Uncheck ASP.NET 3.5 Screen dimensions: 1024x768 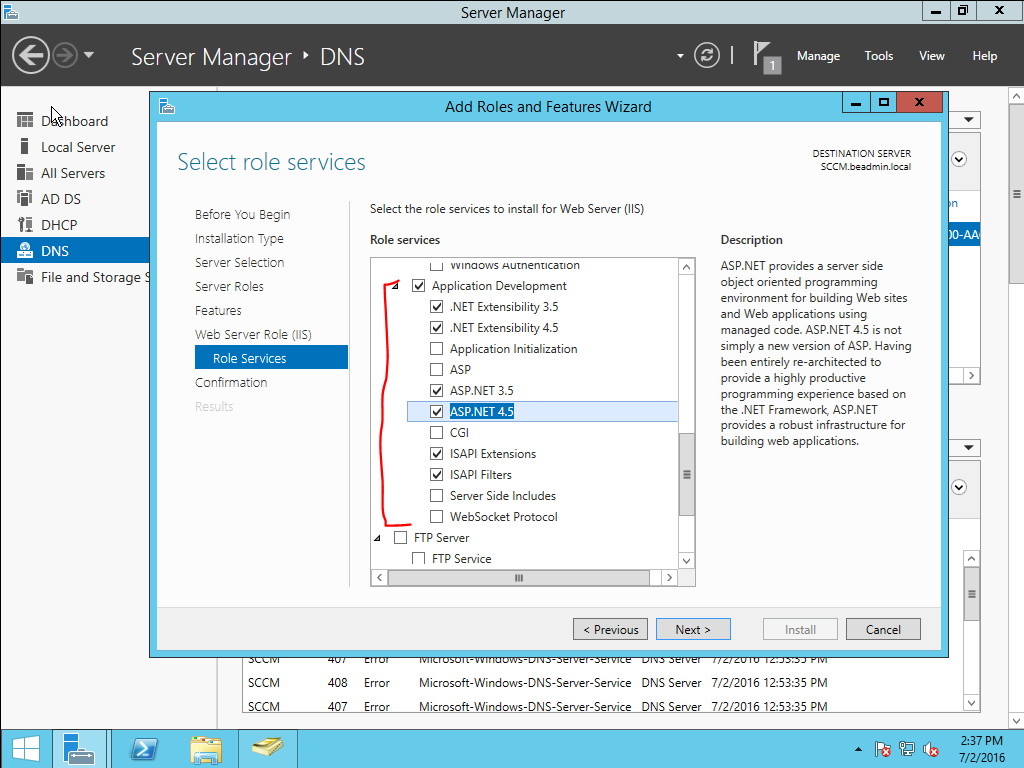coord(436,390)
